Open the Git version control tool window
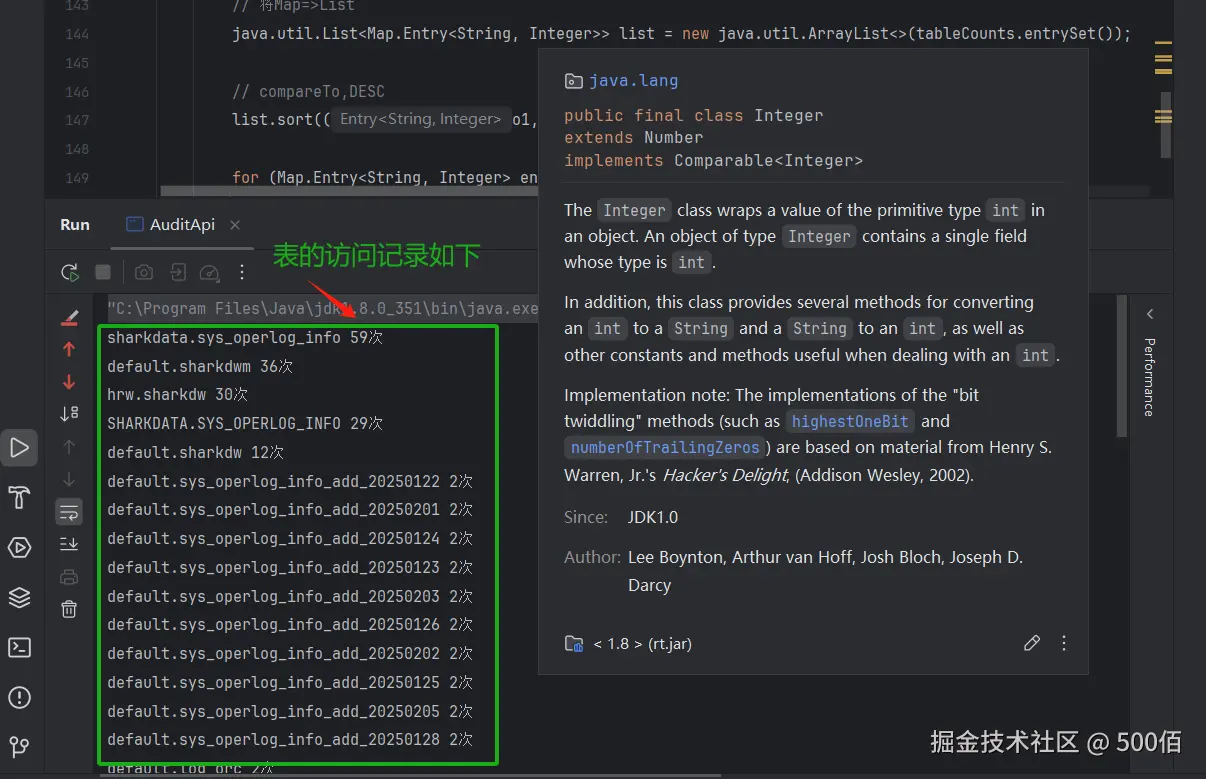1206x779 pixels. point(19,747)
